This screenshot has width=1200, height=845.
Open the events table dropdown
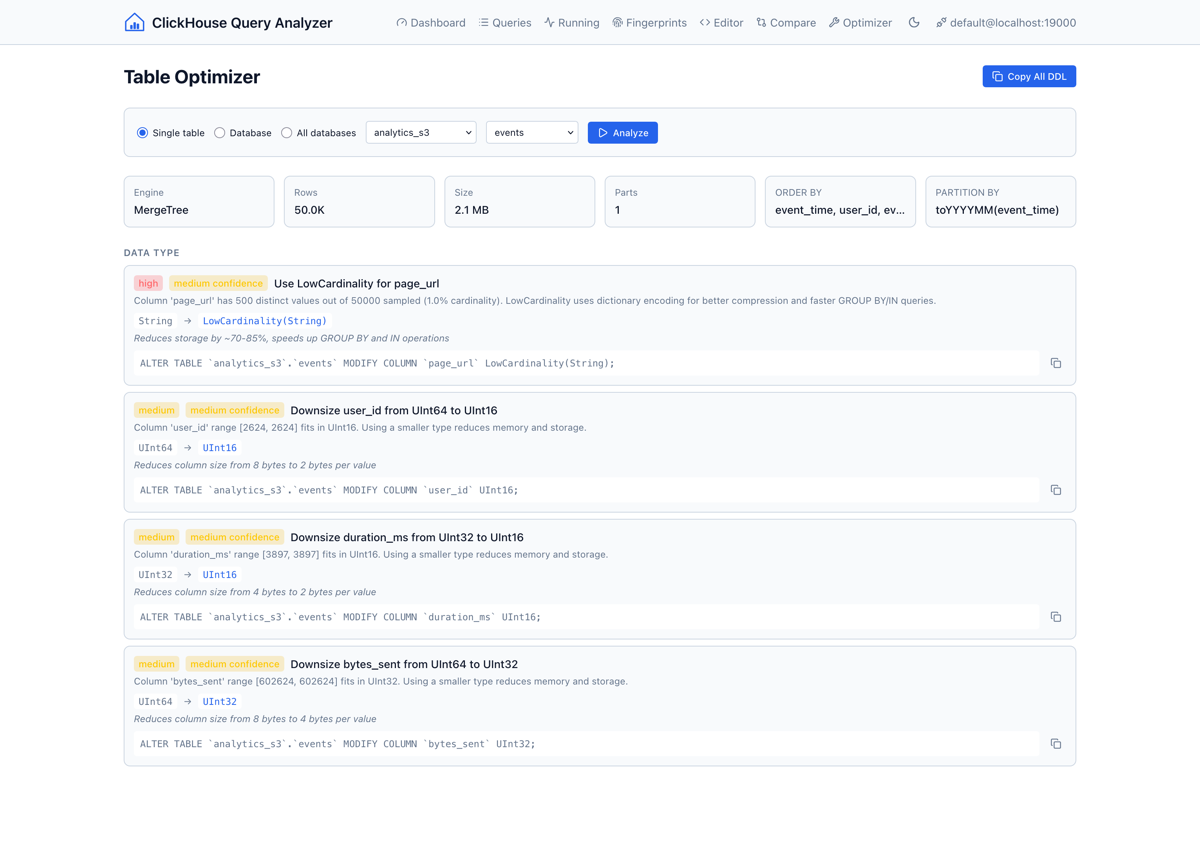point(532,132)
